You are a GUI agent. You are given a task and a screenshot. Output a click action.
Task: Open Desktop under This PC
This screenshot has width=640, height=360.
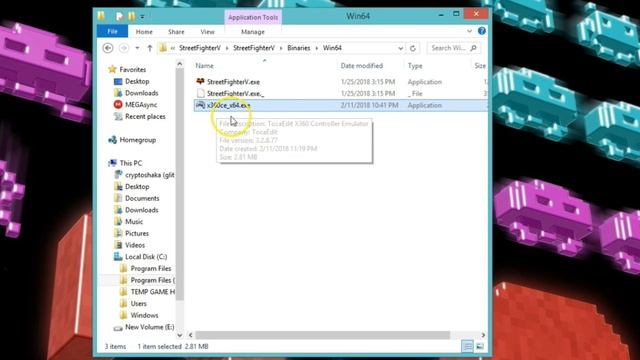point(137,187)
